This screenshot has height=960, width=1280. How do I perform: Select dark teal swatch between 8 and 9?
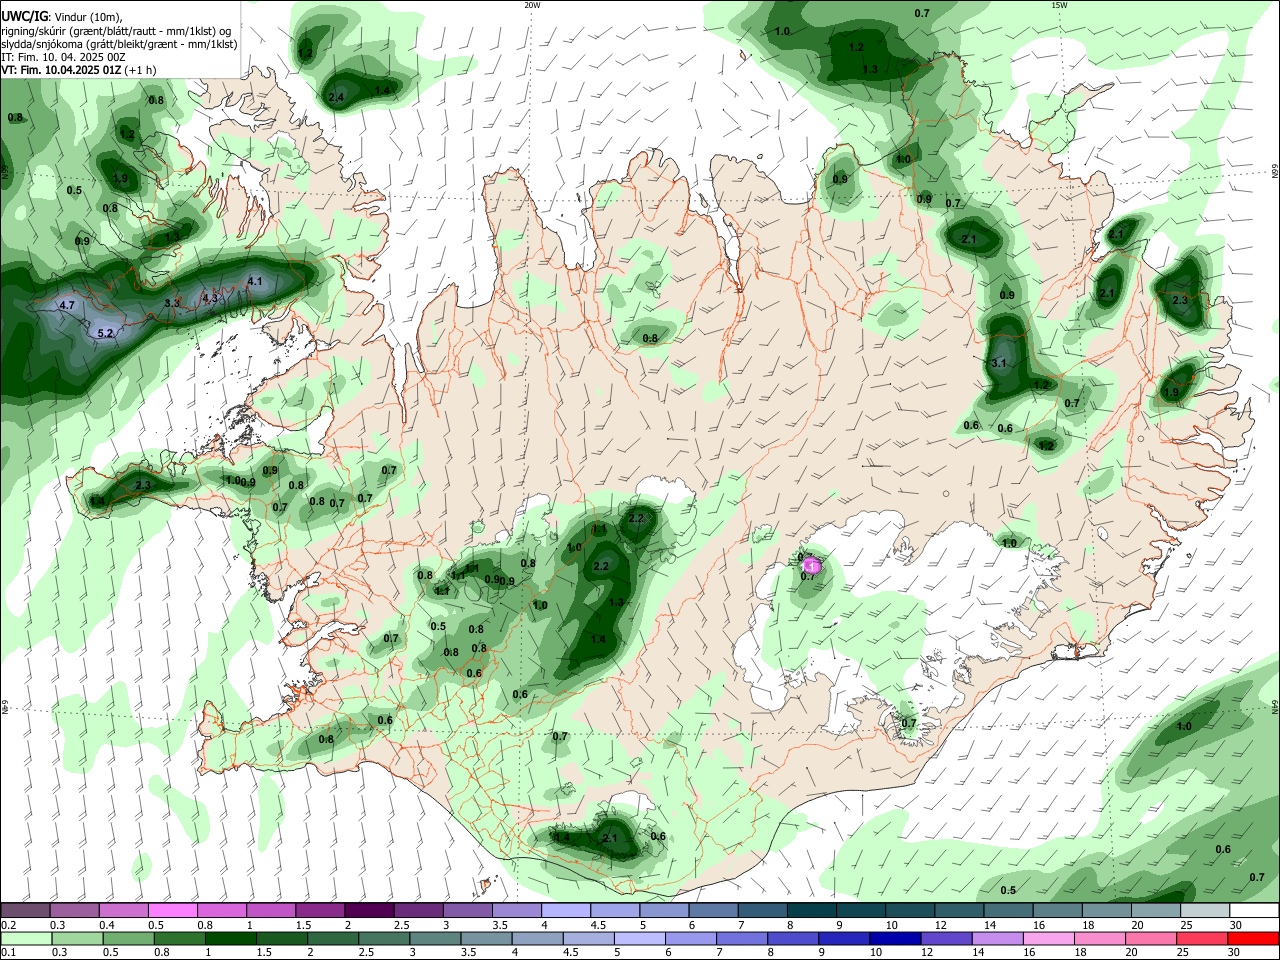tap(812, 911)
